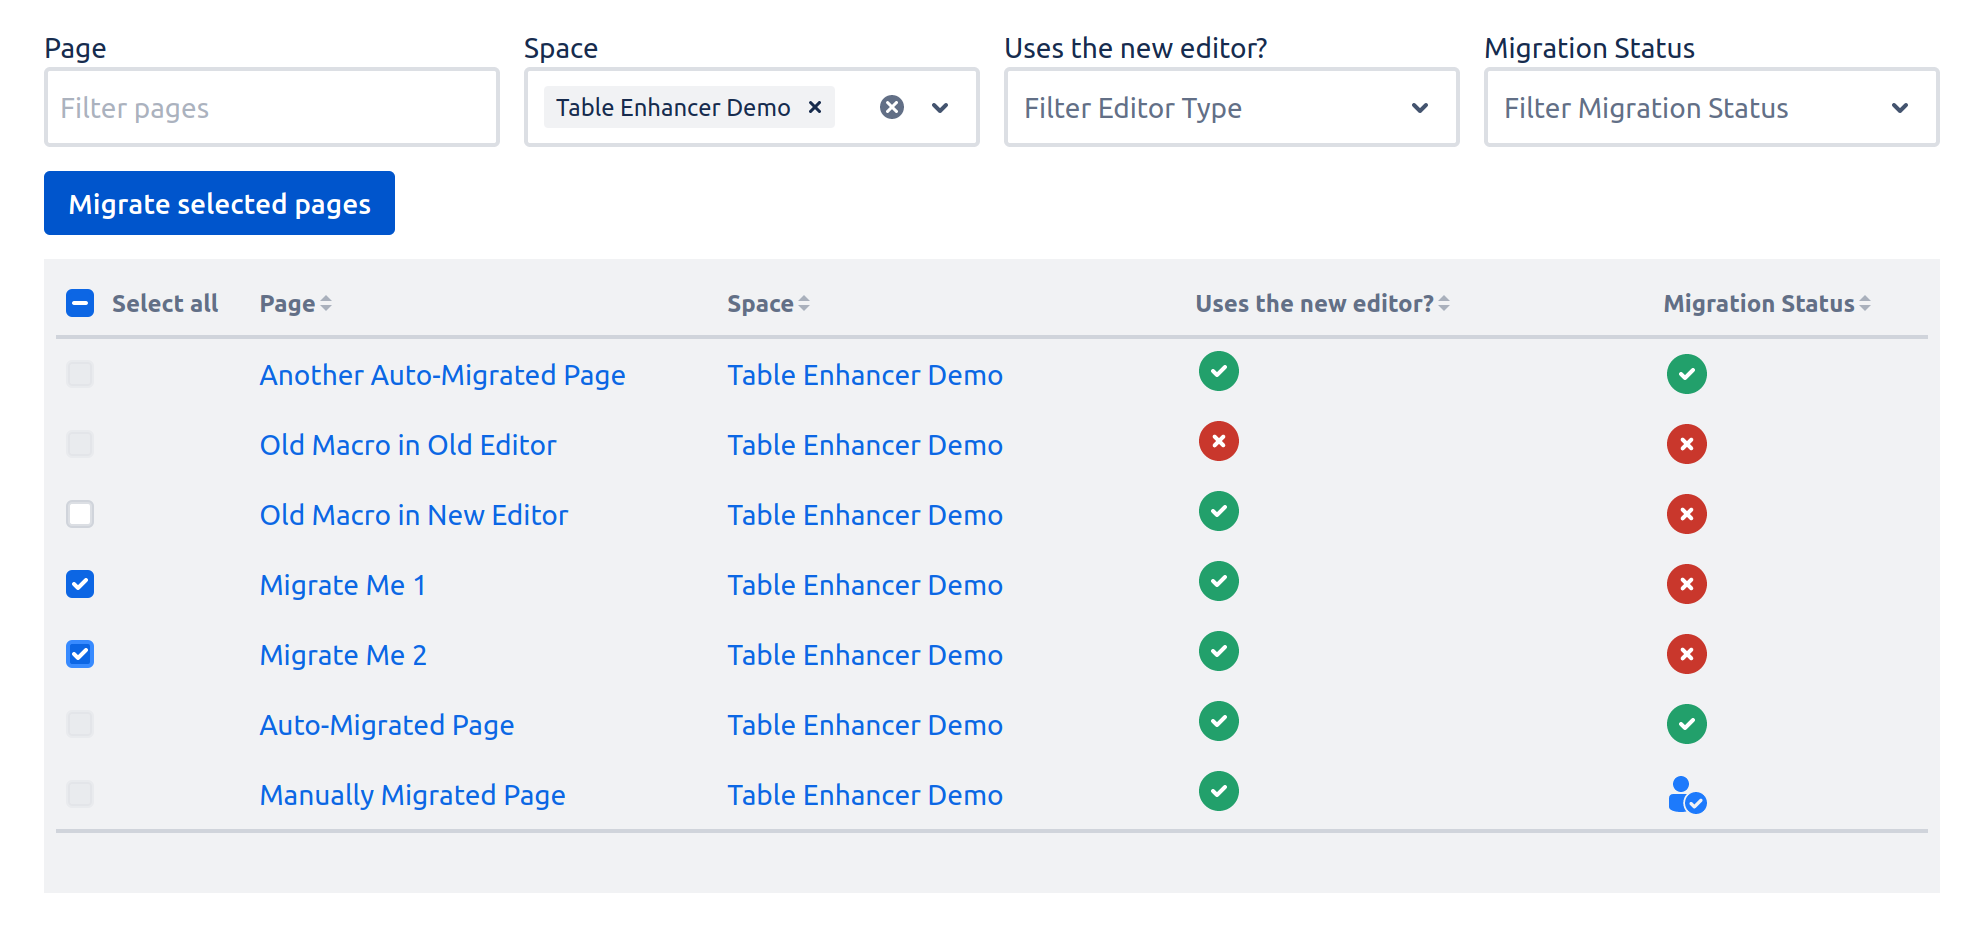Open the Migrate Me 2 page link
Screen dimensions: 1974x928
pyautogui.click(x=343, y=655)
